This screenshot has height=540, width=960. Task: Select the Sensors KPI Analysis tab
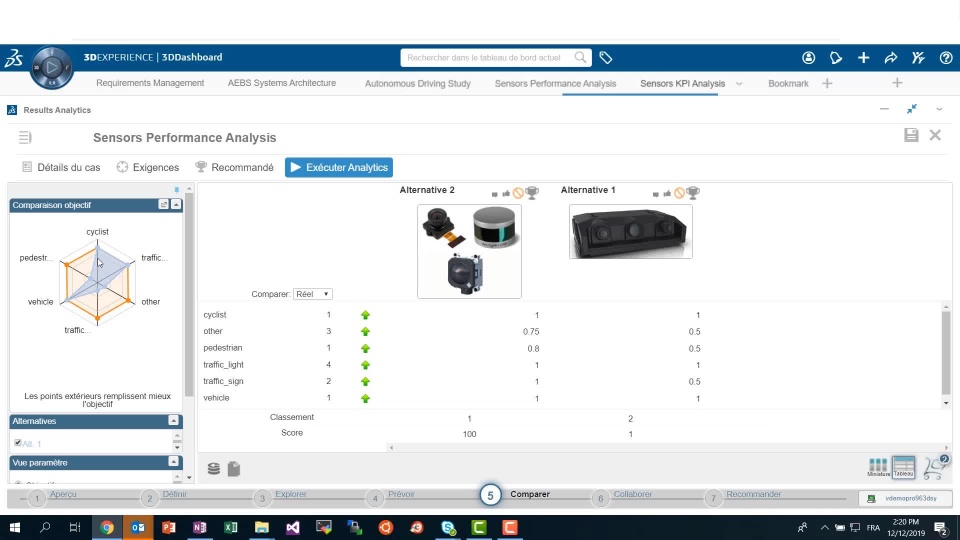click(x=682, y=84)
